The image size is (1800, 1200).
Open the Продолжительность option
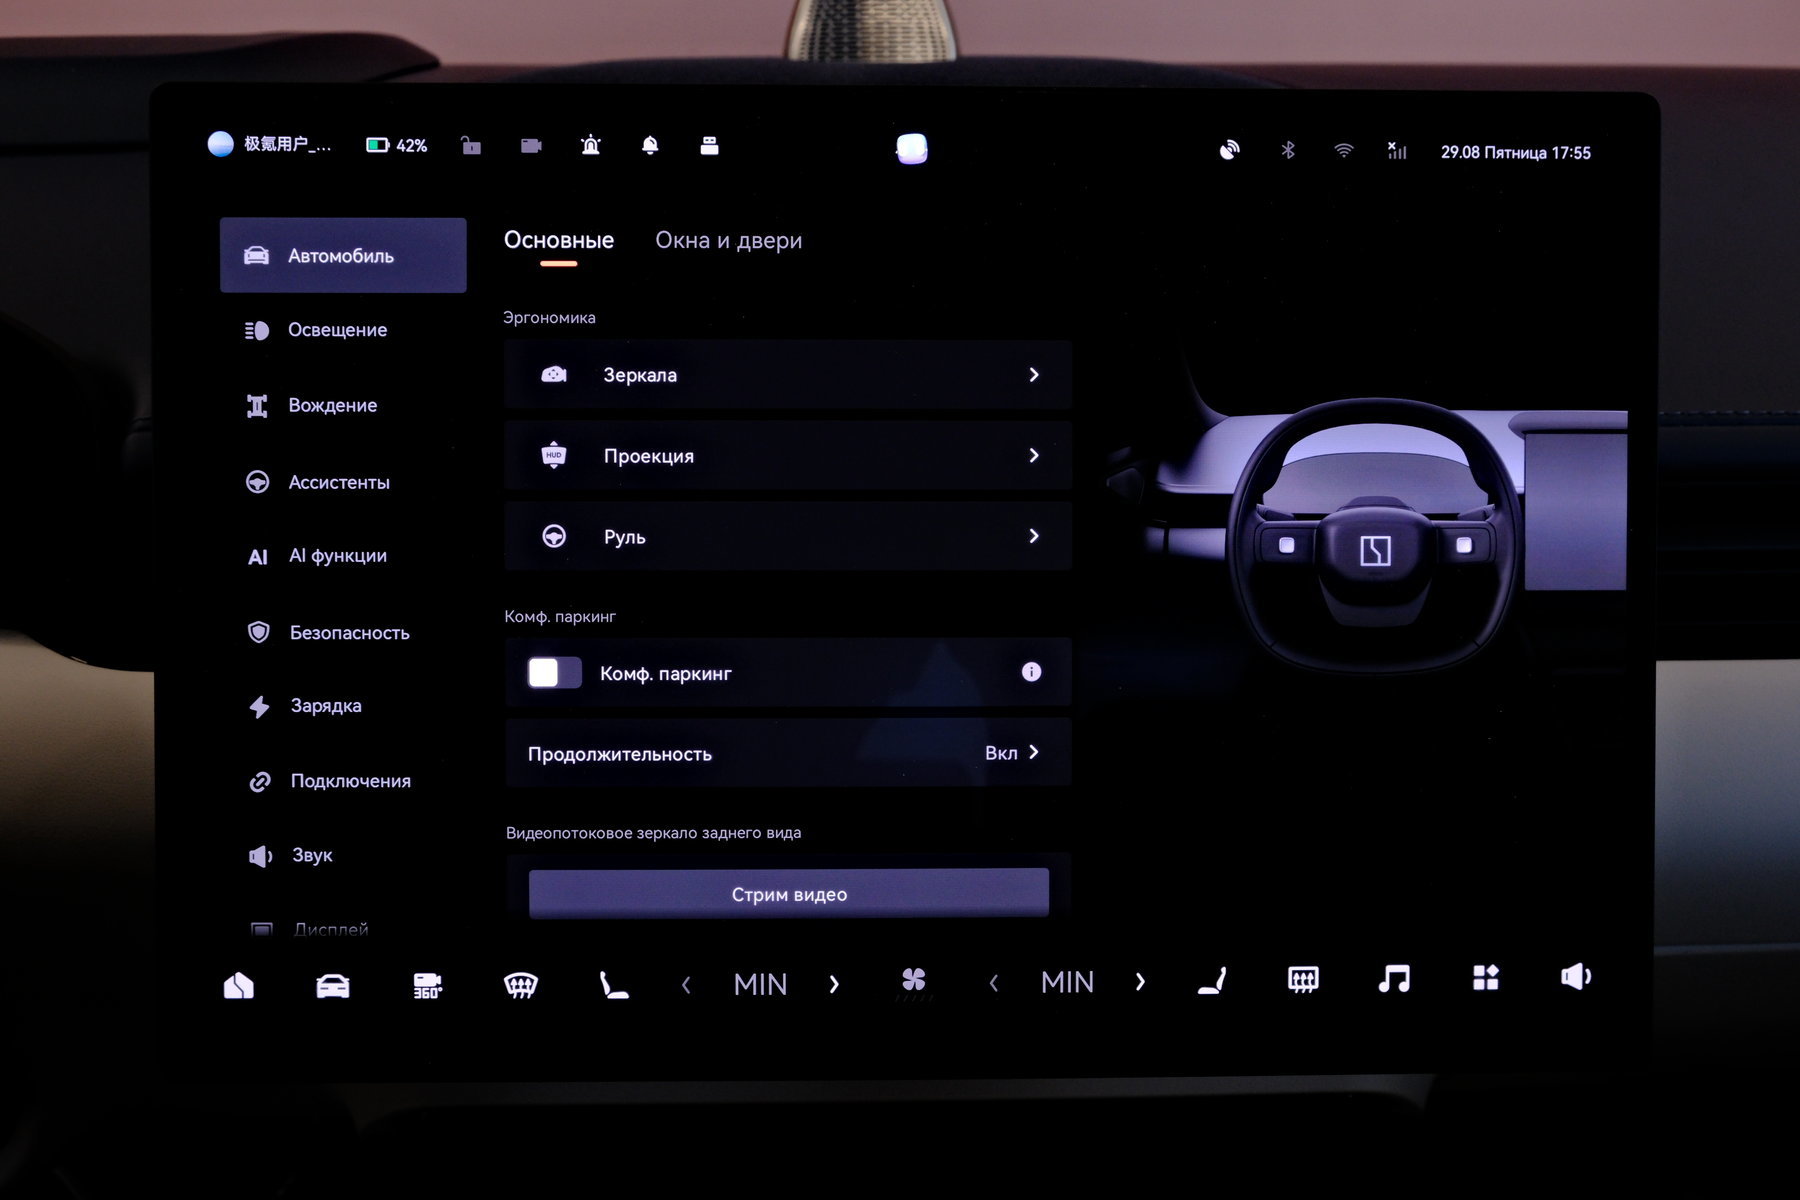[x=787, y=753]
